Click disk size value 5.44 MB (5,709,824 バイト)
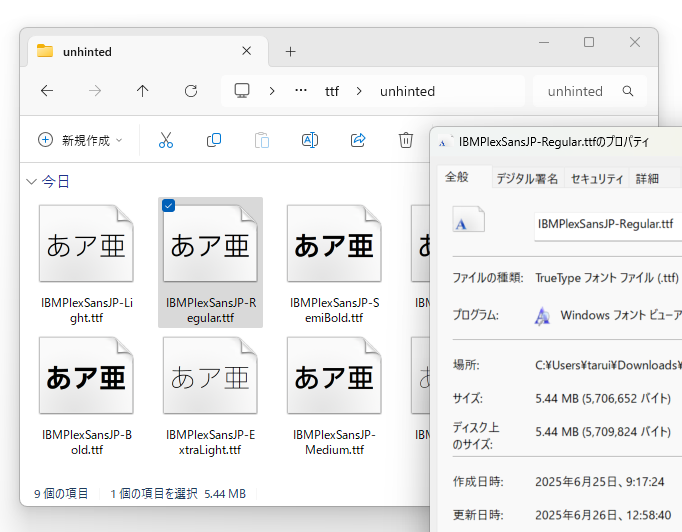This screenshot has width=682, height=532. (x=603, y=432)
